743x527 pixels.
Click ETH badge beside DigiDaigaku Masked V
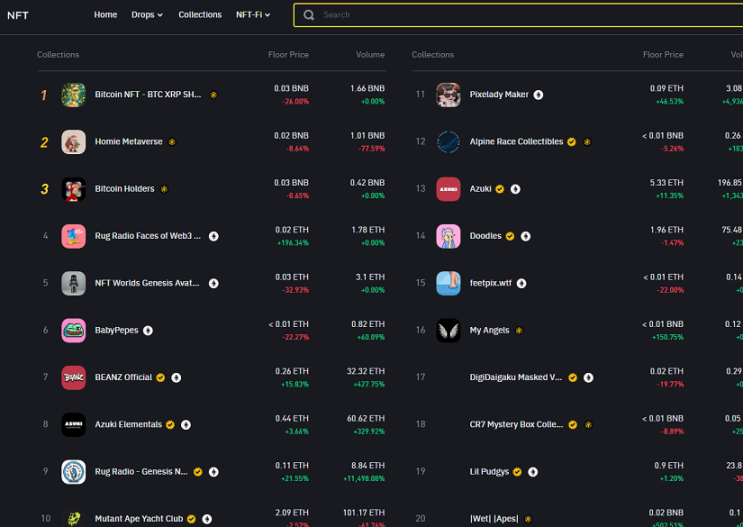tap(589, 378)
